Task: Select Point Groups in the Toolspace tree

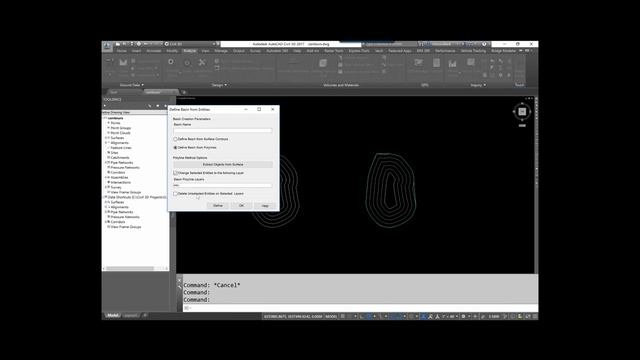Action: (x=121, y=128)
